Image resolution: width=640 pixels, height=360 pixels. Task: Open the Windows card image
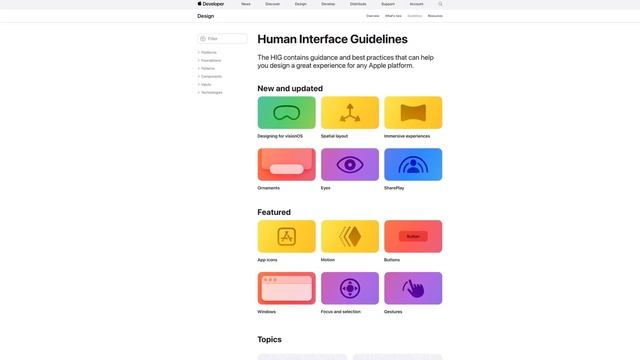287,288
